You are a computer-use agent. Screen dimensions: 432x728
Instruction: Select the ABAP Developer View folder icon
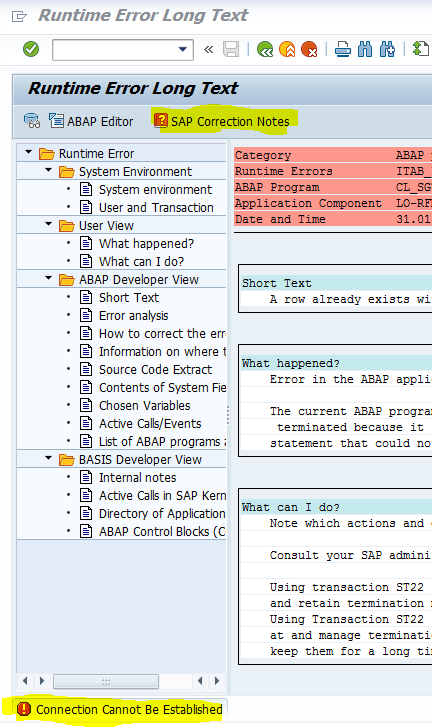tap(67, 280)
